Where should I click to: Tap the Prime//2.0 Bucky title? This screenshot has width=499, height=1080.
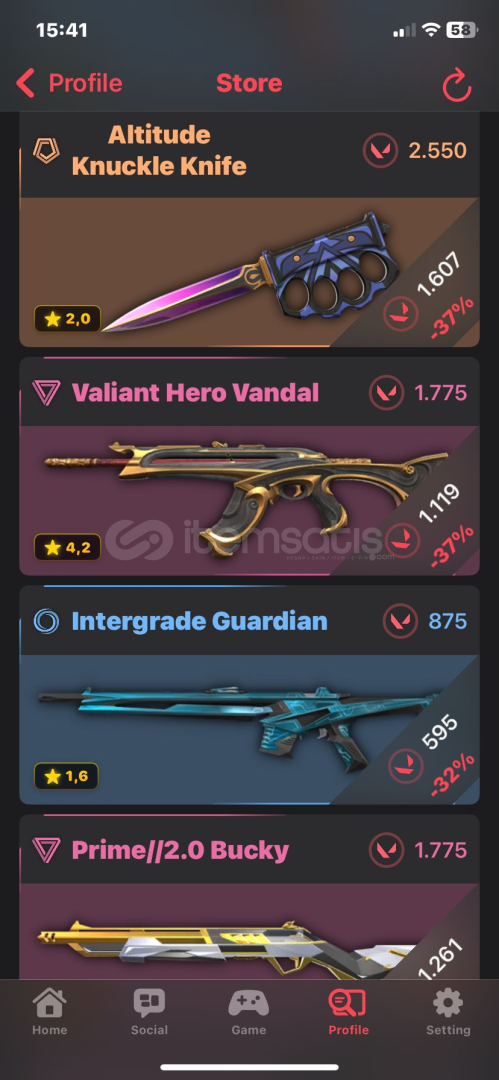[x=180, y=850]
